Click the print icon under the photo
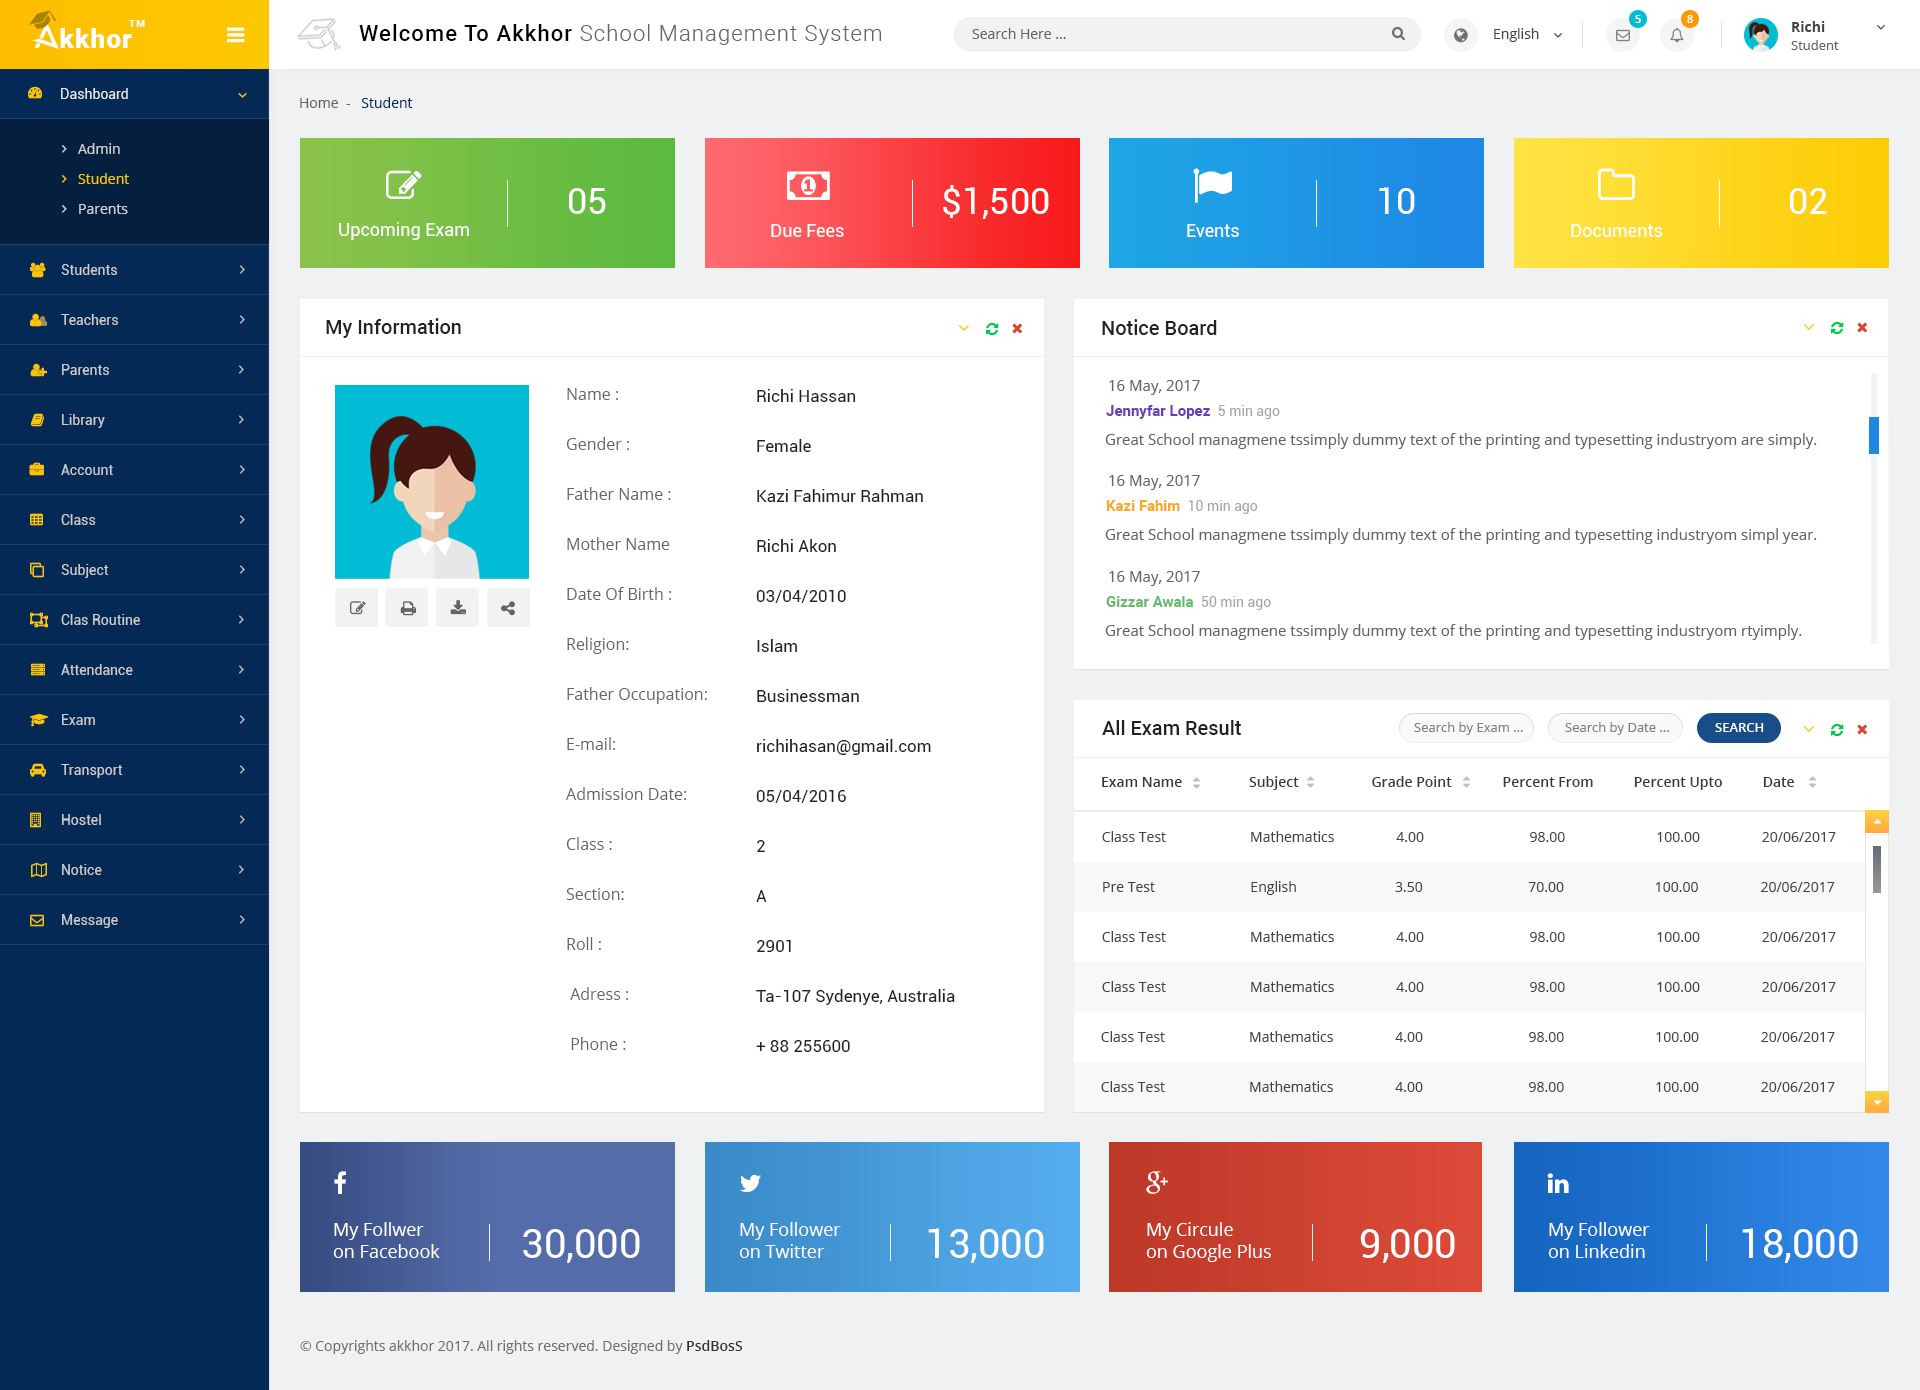This screenshot has width=1920, height=1390. tap(407, 608)
